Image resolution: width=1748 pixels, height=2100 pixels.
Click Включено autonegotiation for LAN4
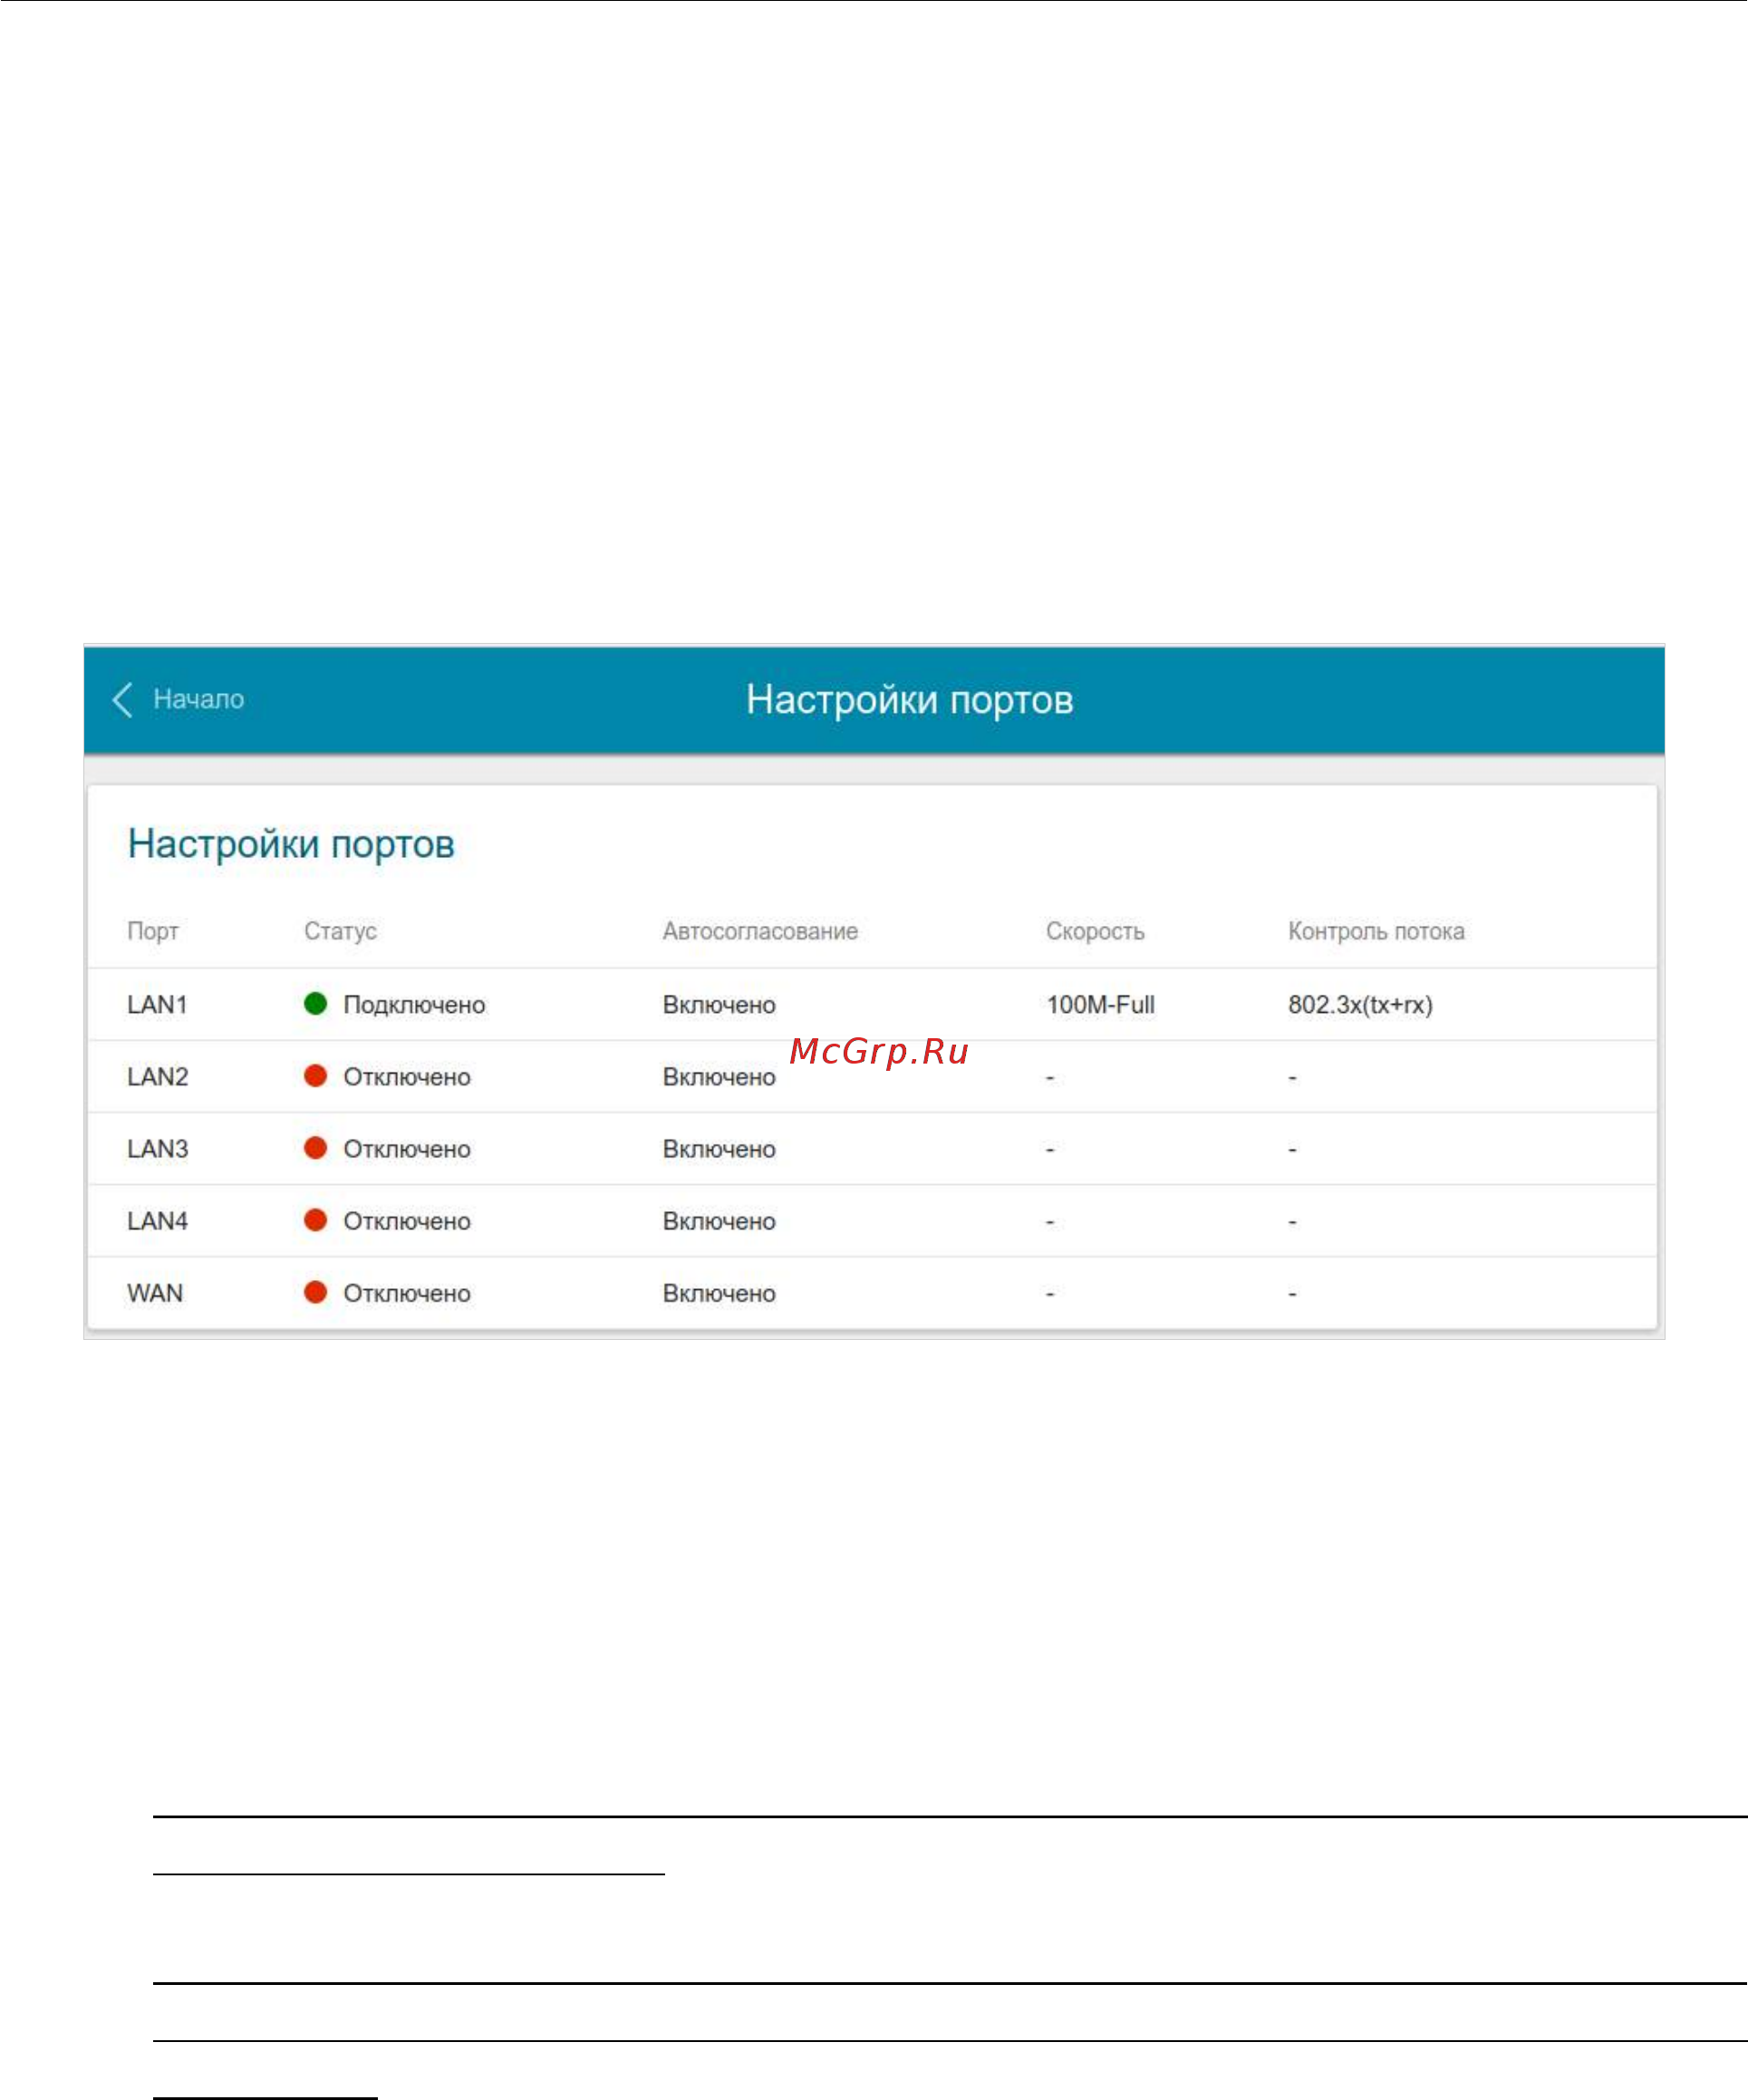[x=719, y=1221]
